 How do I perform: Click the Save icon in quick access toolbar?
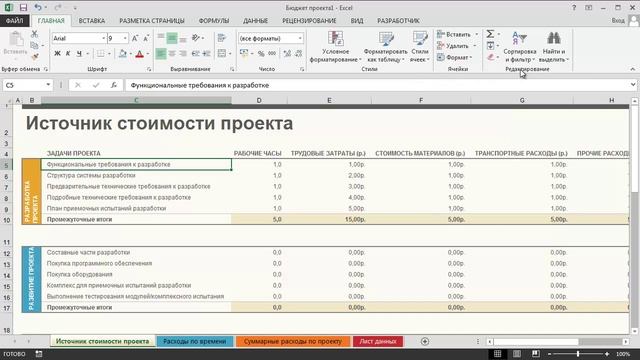coord(23,7)
